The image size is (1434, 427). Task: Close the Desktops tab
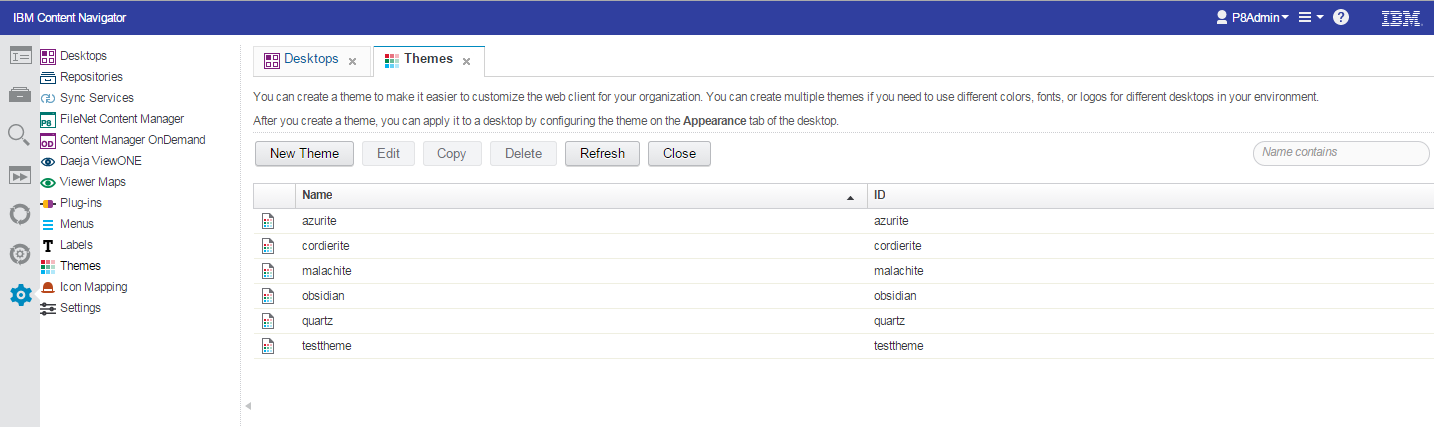[x=352, y=61]
